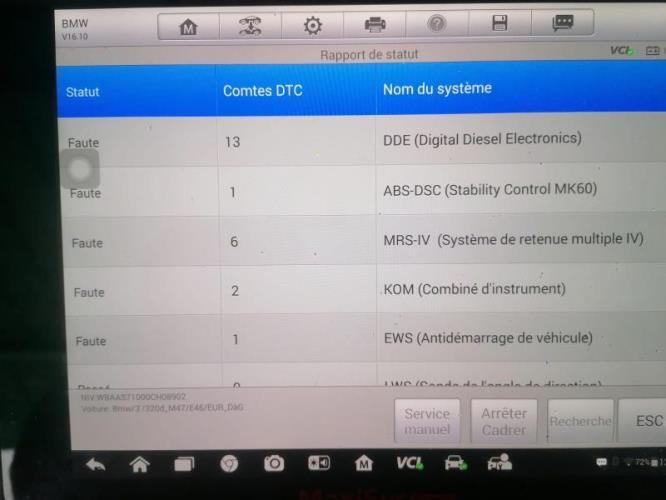The image size is (666, 500).
Task: Click the Recherche button
Action: pyautogui.click(x=581, y=421)
